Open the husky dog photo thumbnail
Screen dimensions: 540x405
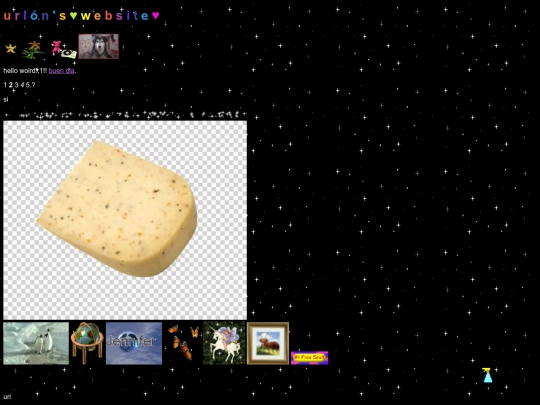coord(98,46)
